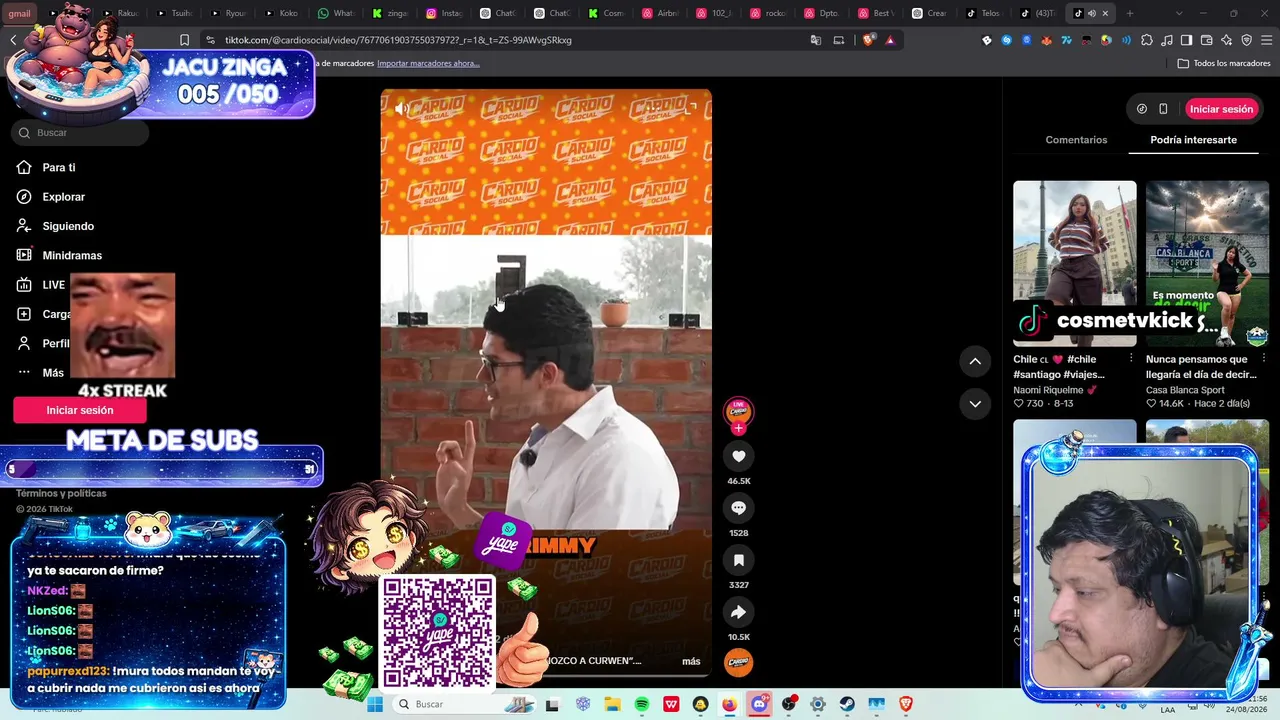
Task: Open WPS Office from the taskbar
Action: point(671,704)
